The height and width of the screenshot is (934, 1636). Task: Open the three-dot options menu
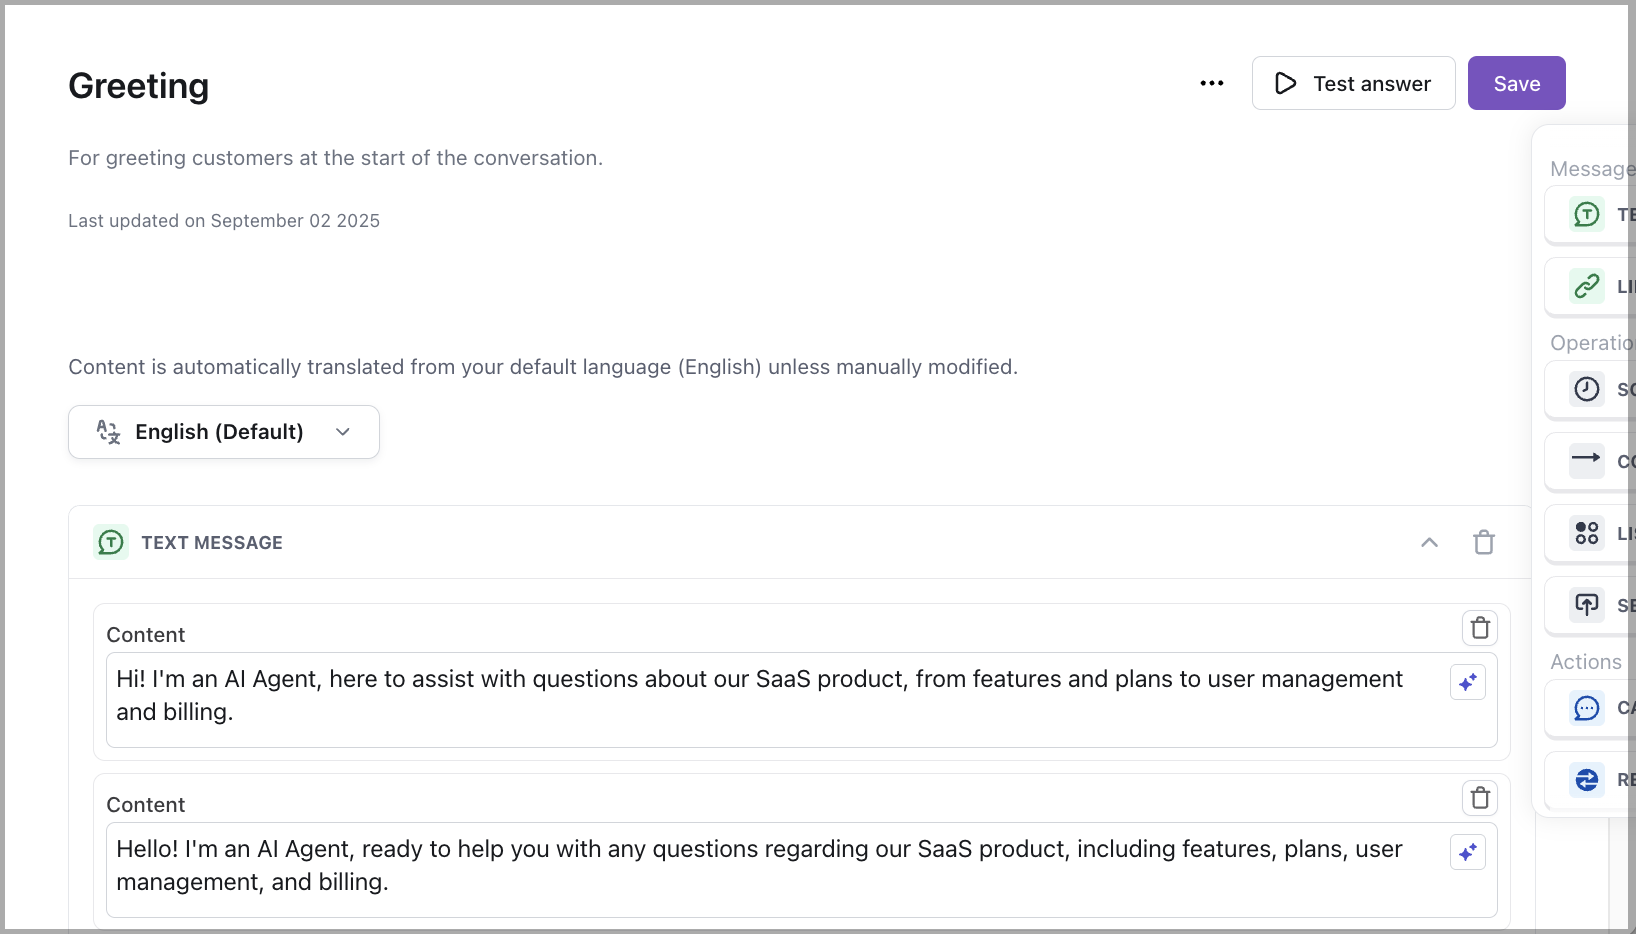pos(1211,83)
